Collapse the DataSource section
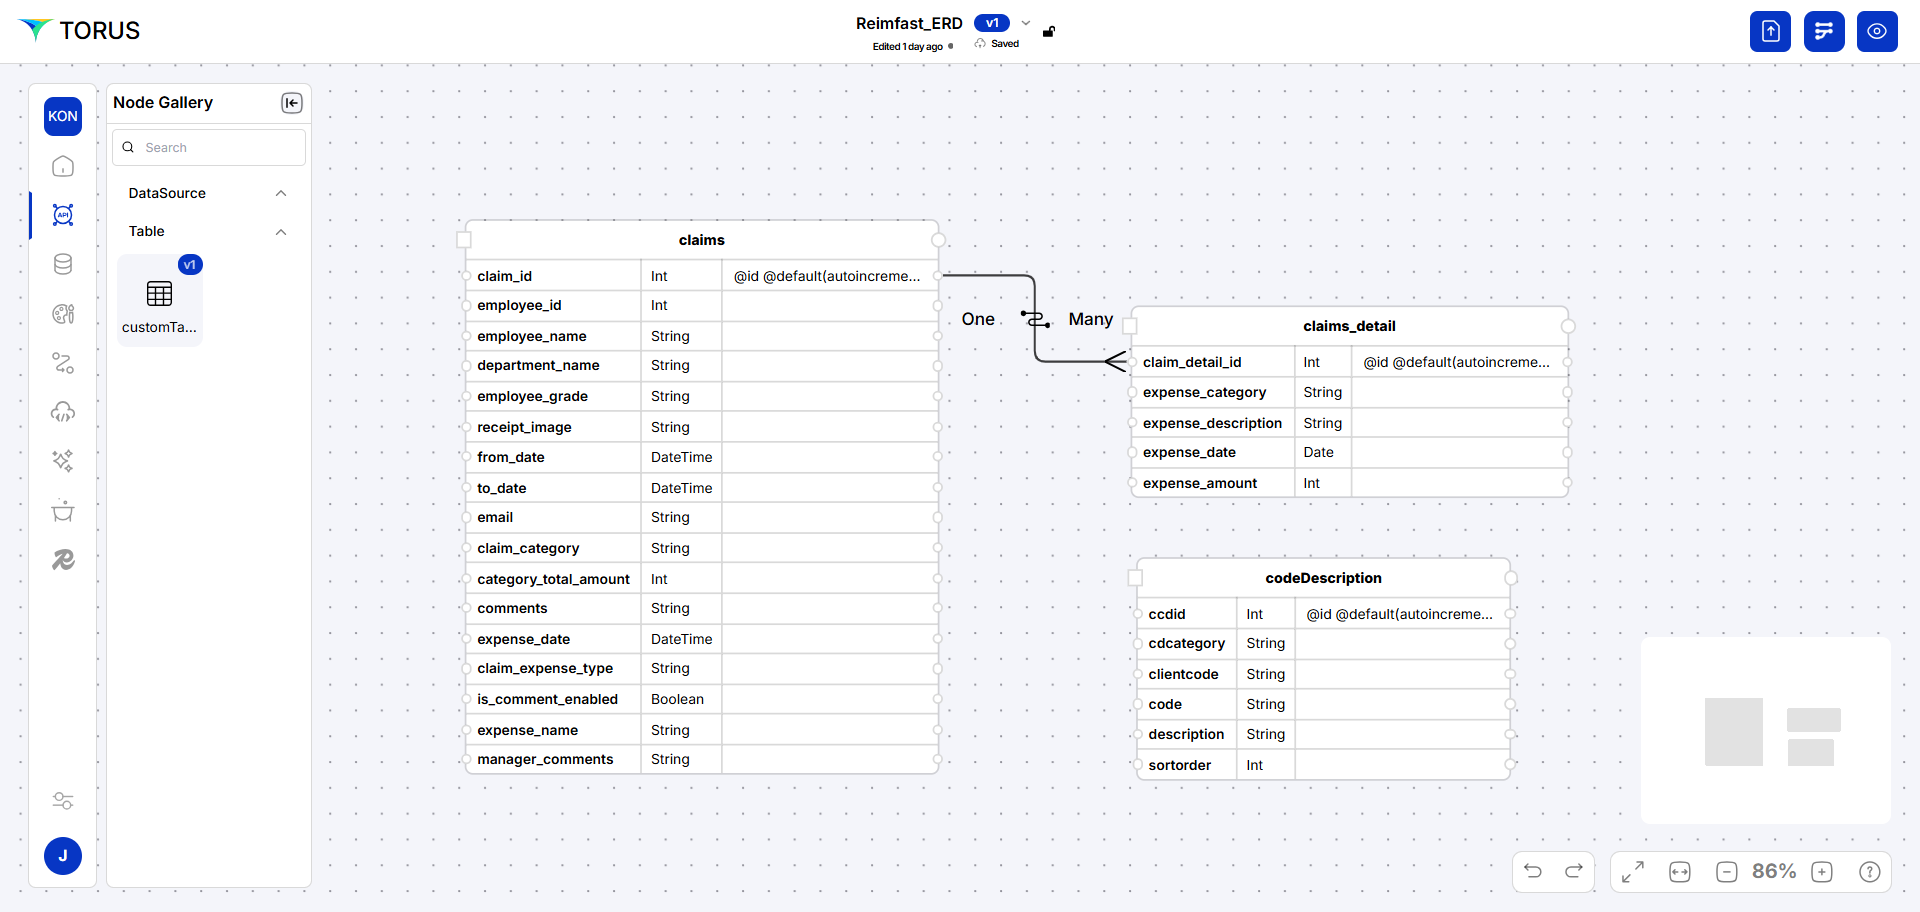This screenshot has height=912, width=1920. (x=281, y=193)
